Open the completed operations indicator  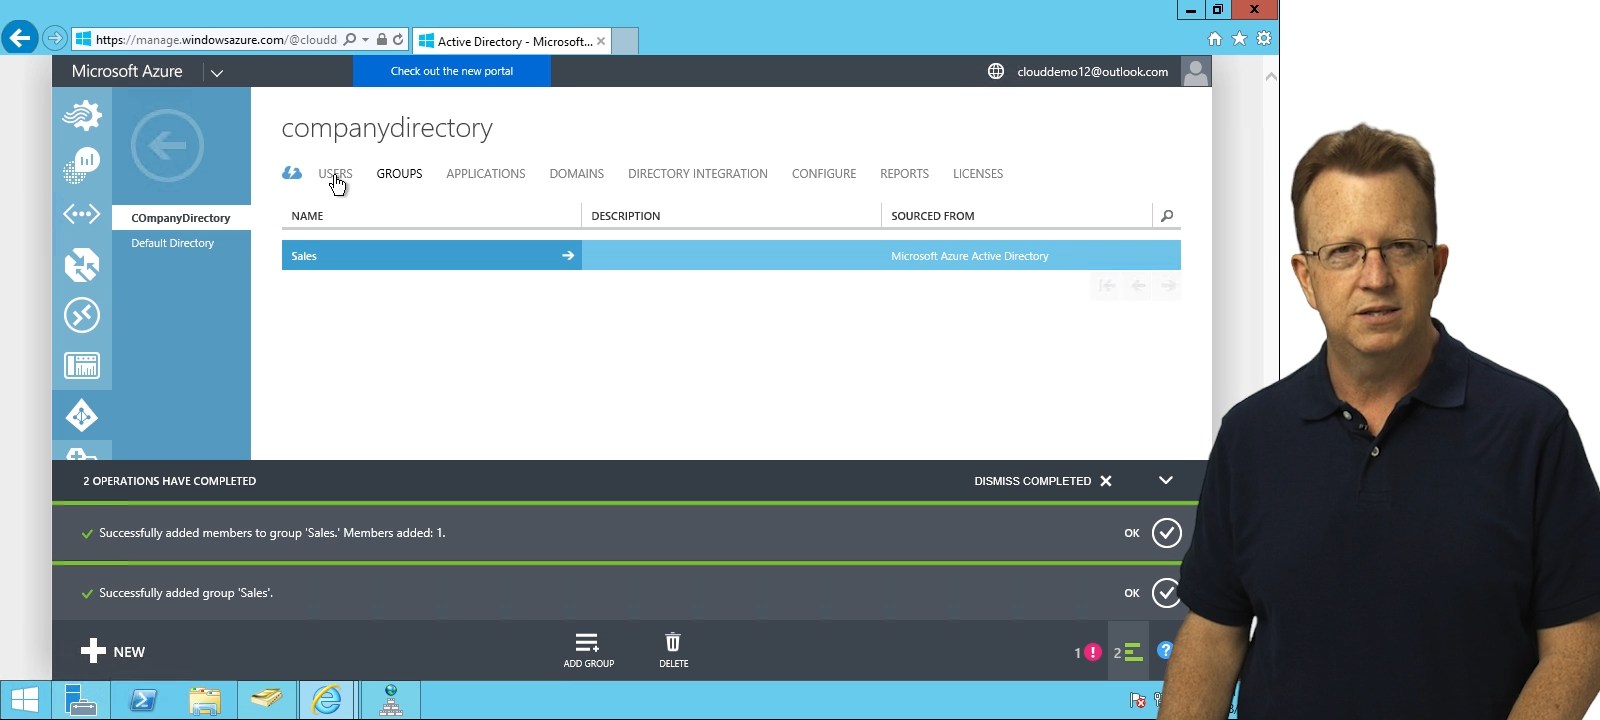pyautogui.click(x=1128, y=652)
